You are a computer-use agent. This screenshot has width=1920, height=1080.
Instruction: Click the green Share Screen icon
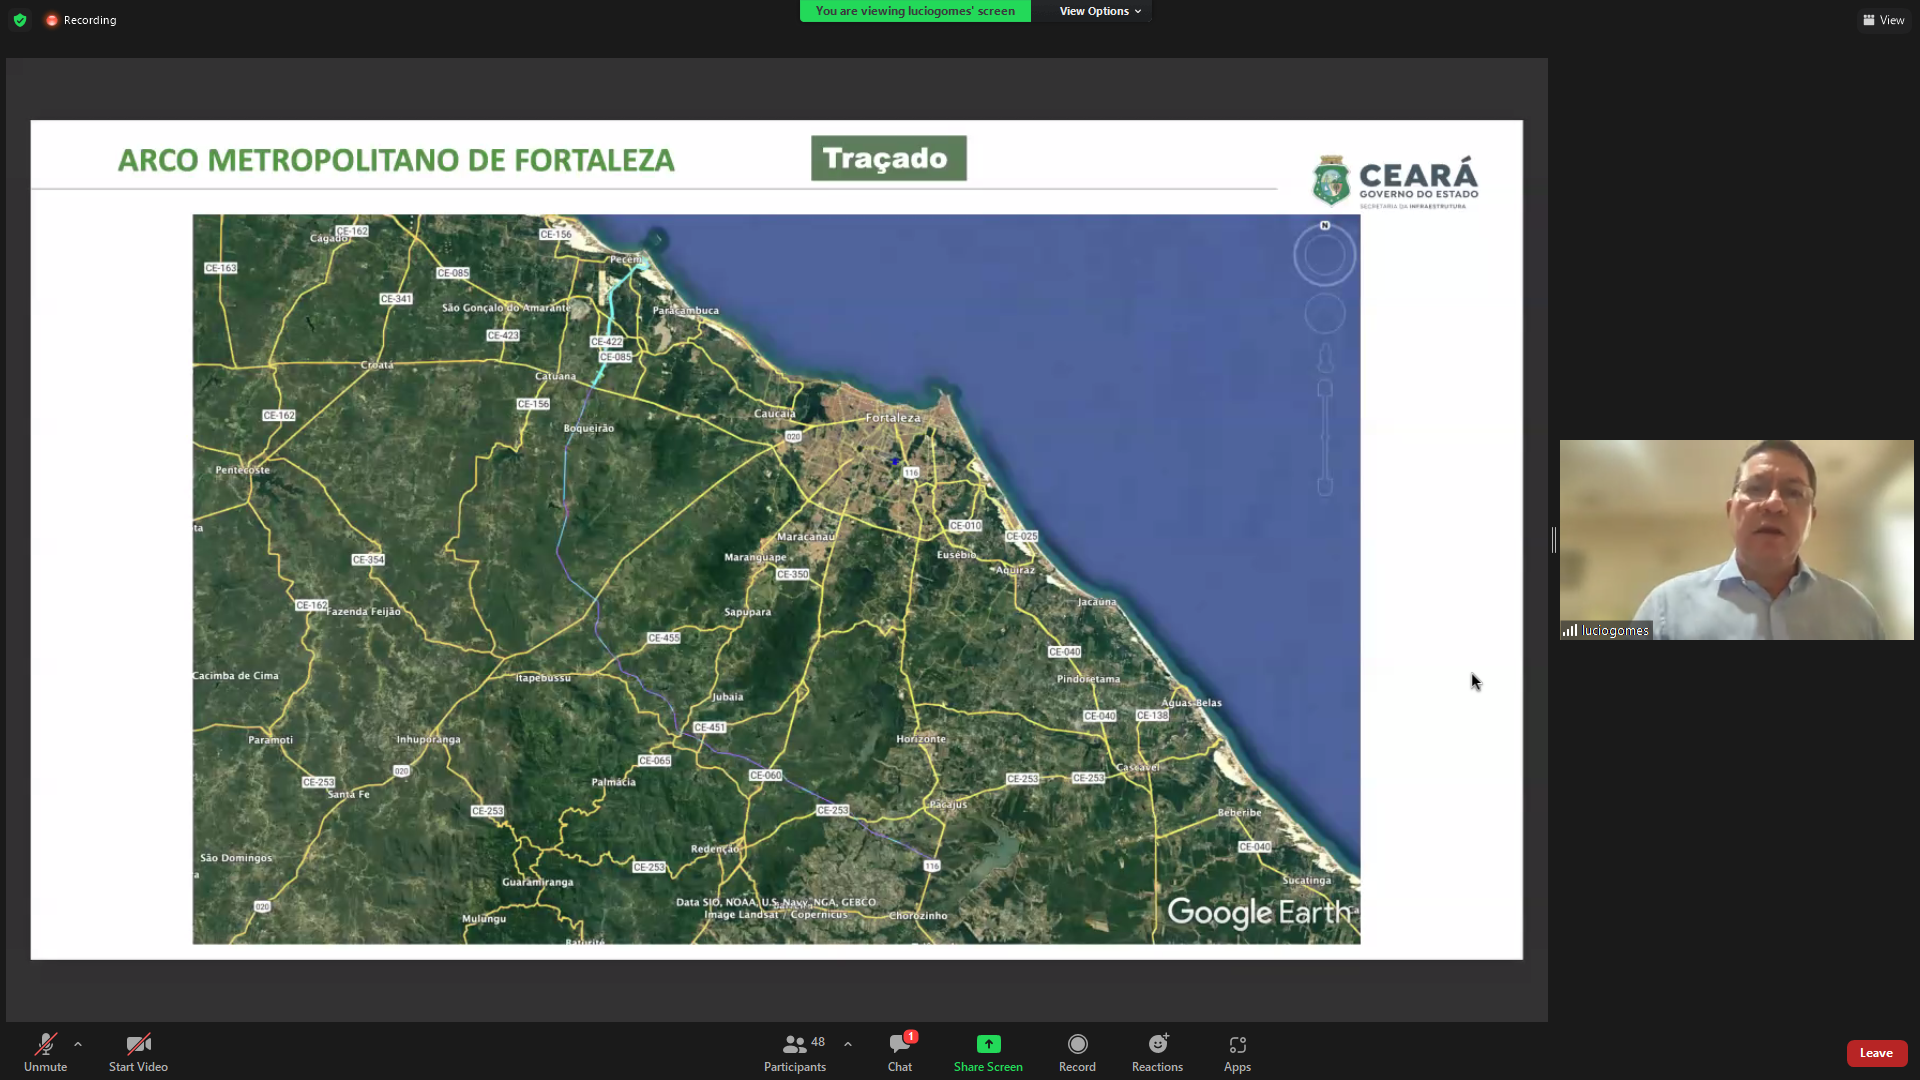click(x=988, y=1044)
